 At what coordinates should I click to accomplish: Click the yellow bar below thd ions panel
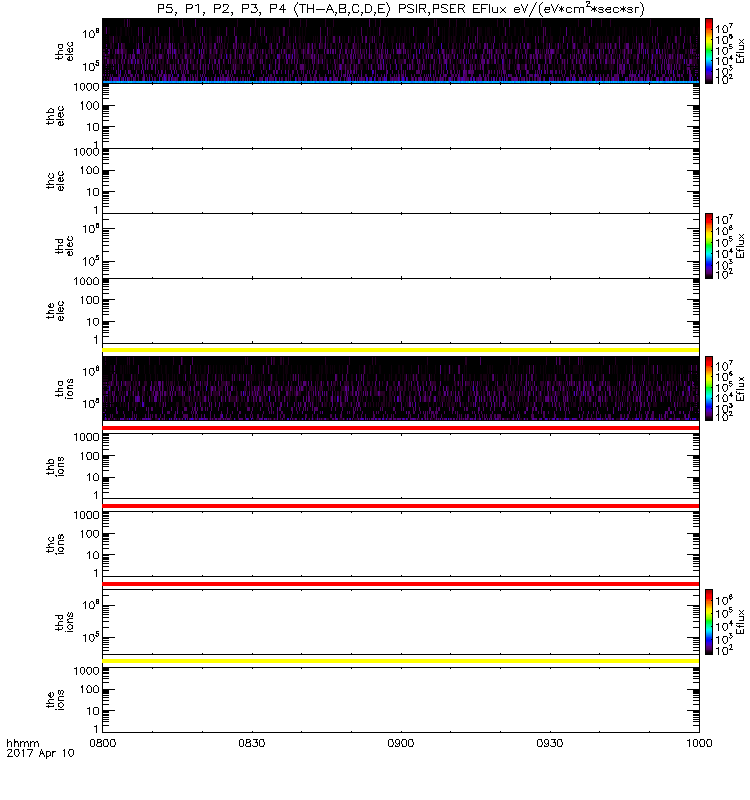tap(401, 661)
